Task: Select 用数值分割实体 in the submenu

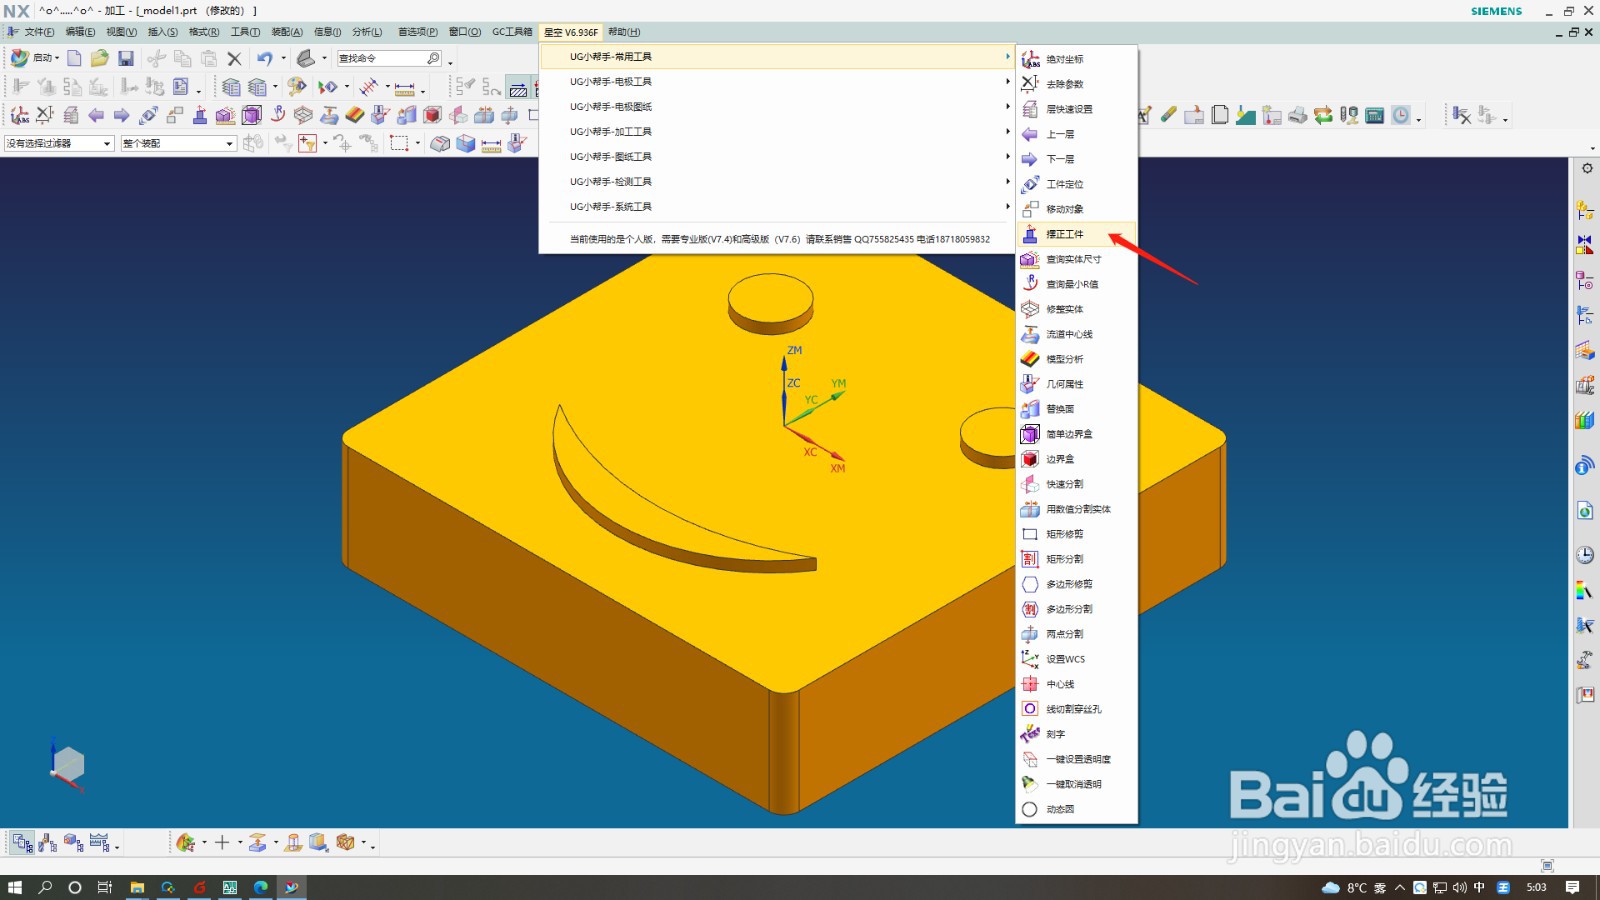Action: 1076,509
